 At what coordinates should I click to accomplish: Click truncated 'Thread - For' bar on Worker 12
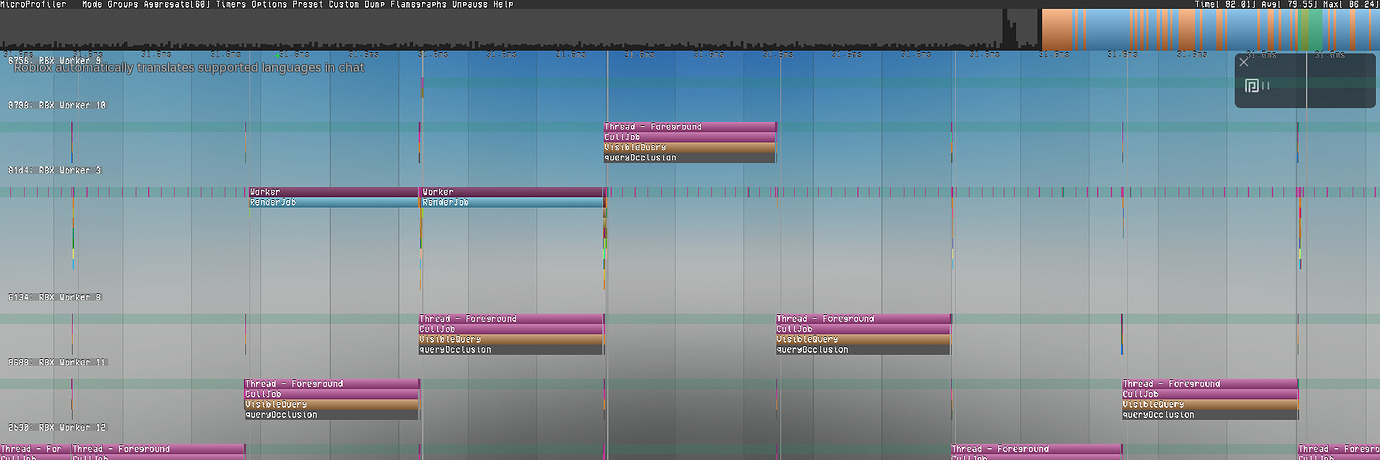pos(35,449)
